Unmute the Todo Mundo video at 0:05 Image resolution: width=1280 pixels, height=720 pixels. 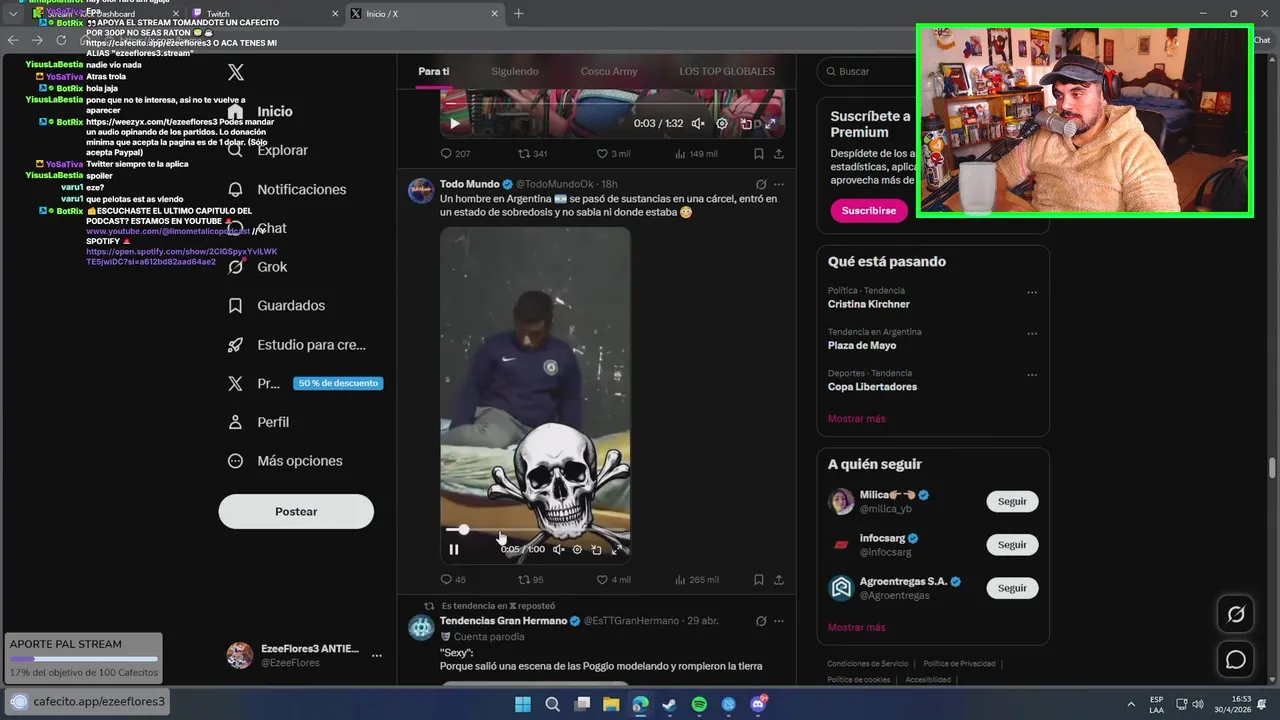(558, 549)
